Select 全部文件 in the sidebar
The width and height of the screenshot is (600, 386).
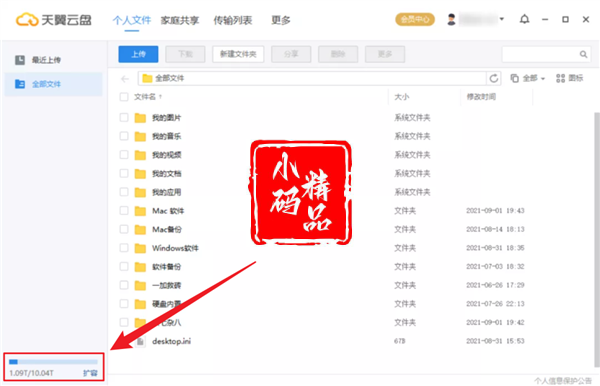[53, 84]
